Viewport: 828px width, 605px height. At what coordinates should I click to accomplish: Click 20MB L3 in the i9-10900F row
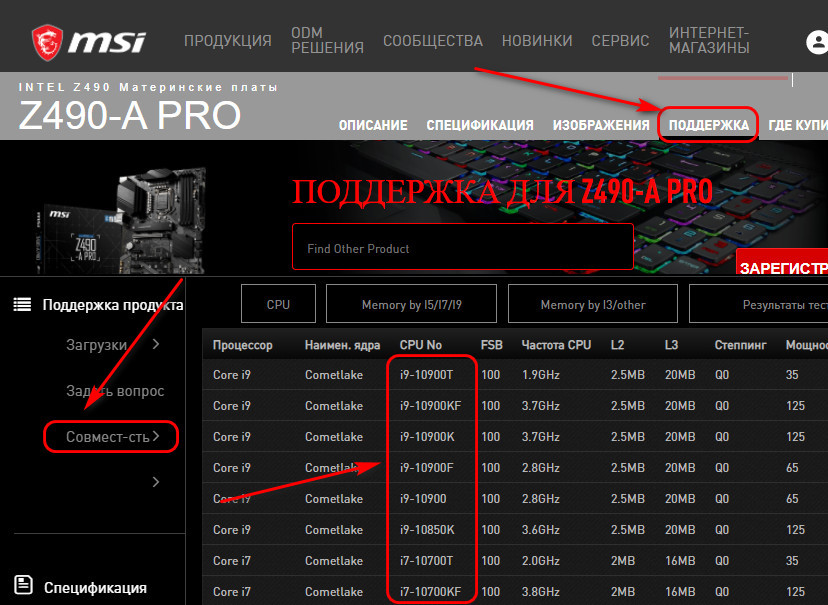pyautogui.click(x=680, y=468)
